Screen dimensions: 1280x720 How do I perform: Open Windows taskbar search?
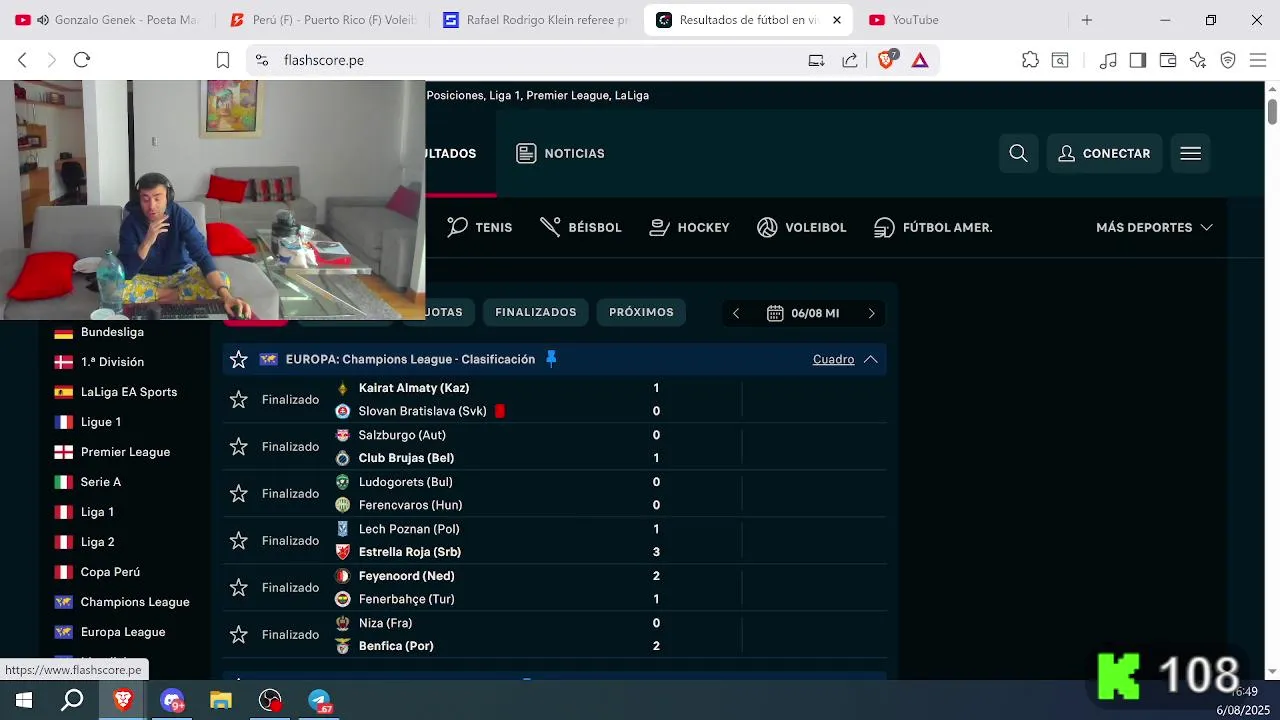[72, 700]
